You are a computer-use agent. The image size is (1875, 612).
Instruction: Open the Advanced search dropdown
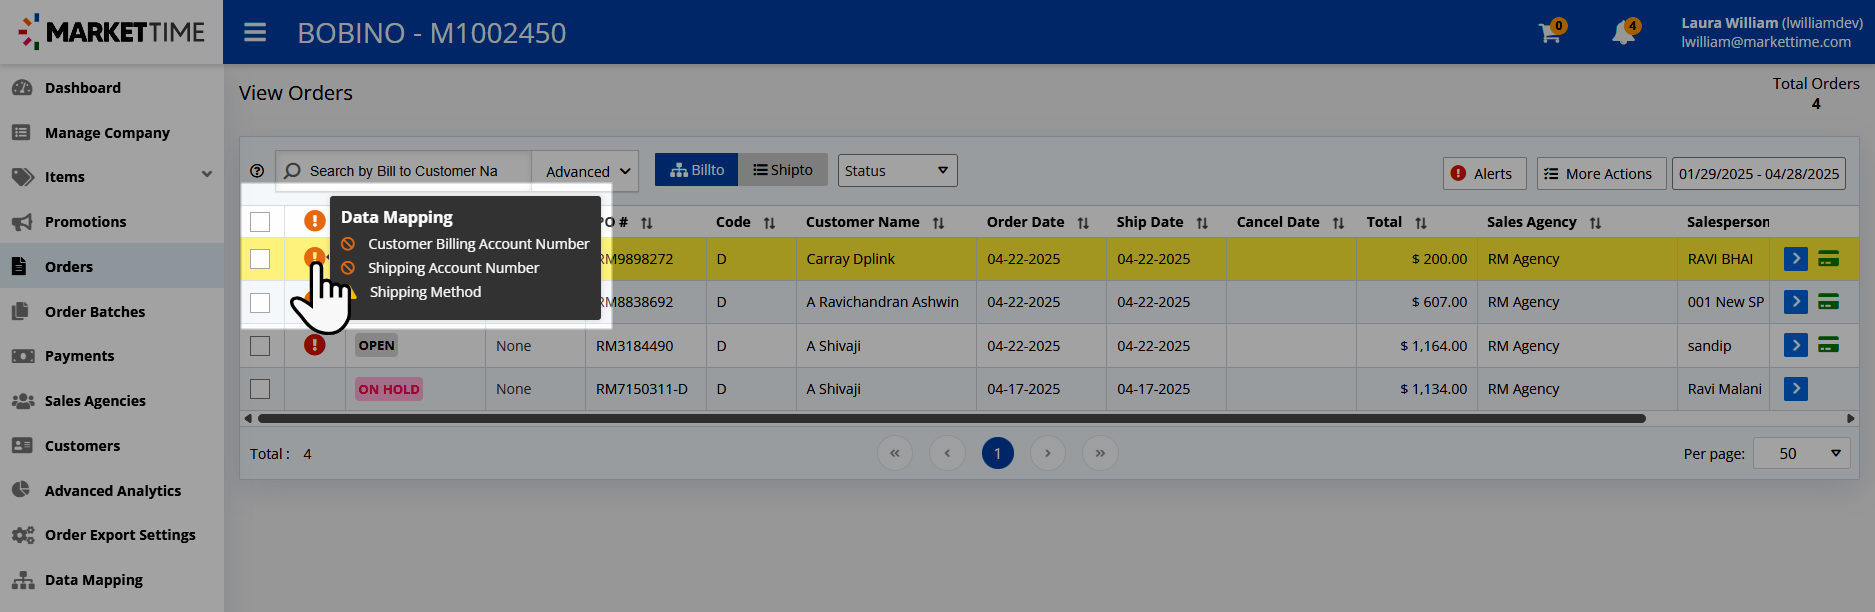586,171
